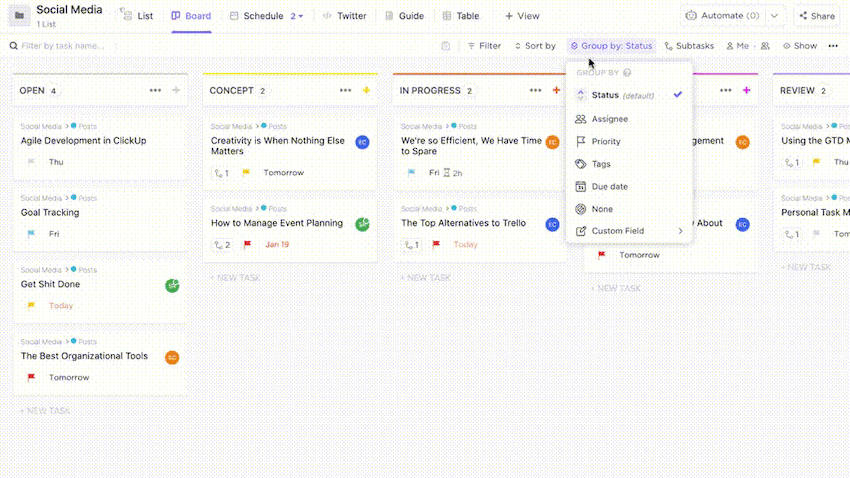Open the Schedule view tab
The image size is (850, 478).
[257, 16]
